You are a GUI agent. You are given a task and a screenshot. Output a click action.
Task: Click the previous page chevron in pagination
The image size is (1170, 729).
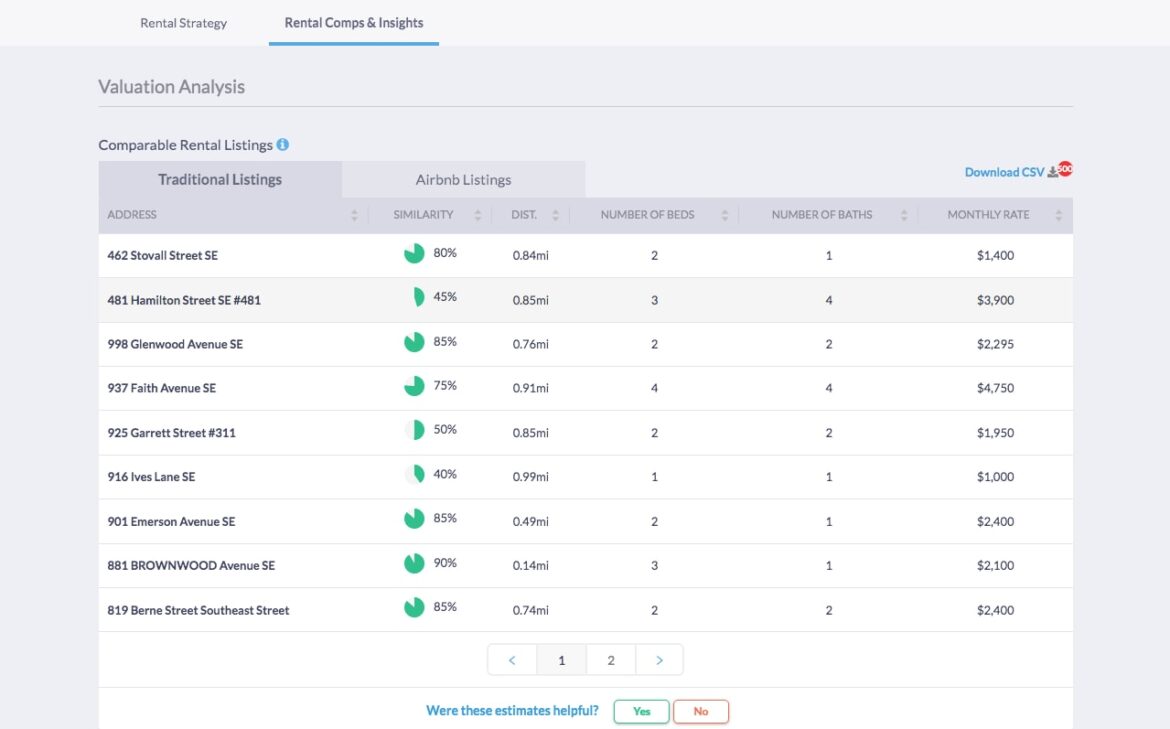[511, 659]
